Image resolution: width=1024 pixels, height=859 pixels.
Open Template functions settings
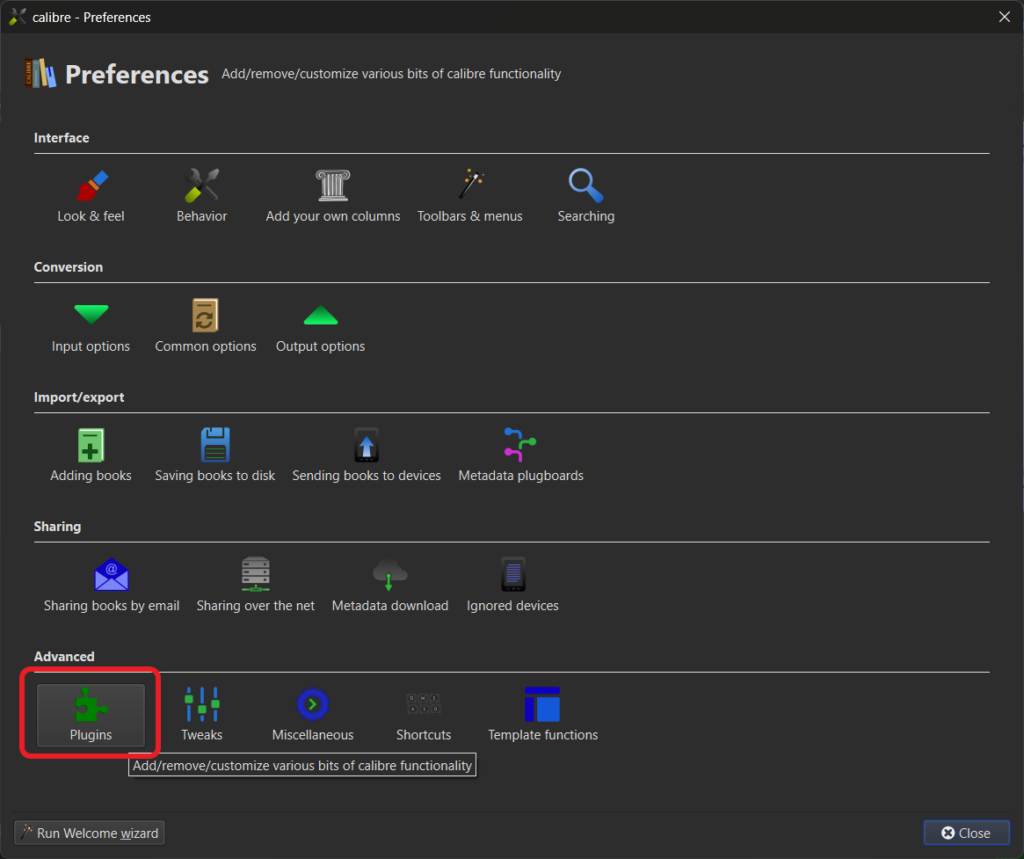[543, 715]
